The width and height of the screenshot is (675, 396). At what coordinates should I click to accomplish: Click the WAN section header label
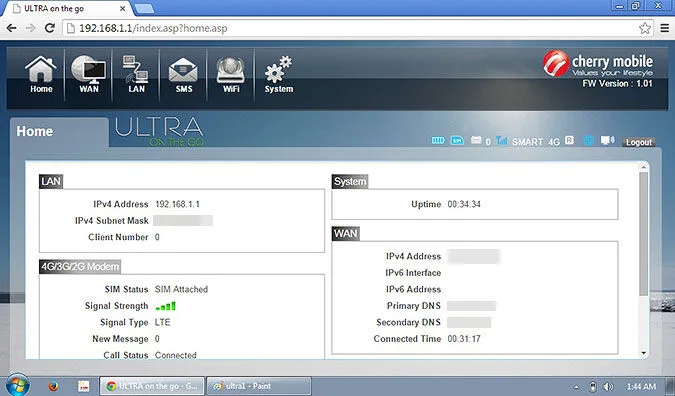point(345,234)
